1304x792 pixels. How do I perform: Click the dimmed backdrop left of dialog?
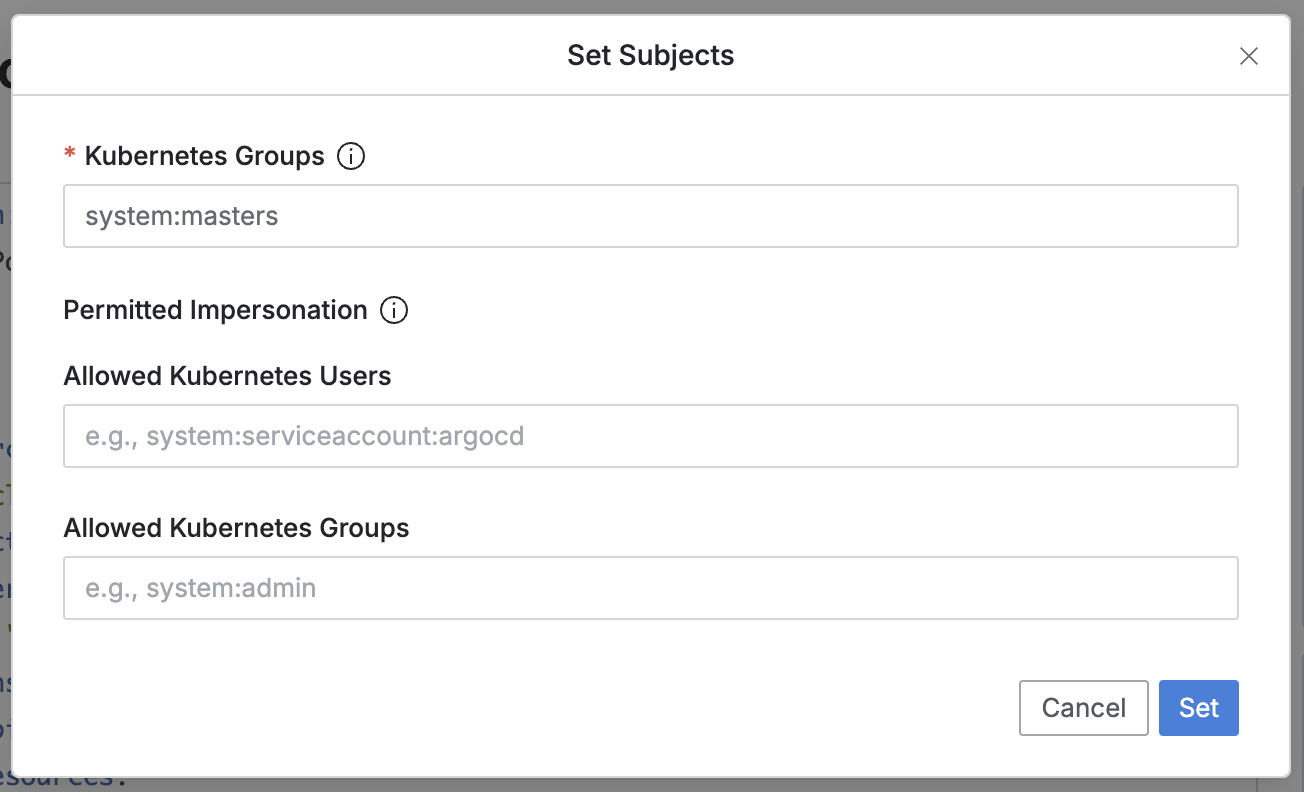tap(5, 400)
